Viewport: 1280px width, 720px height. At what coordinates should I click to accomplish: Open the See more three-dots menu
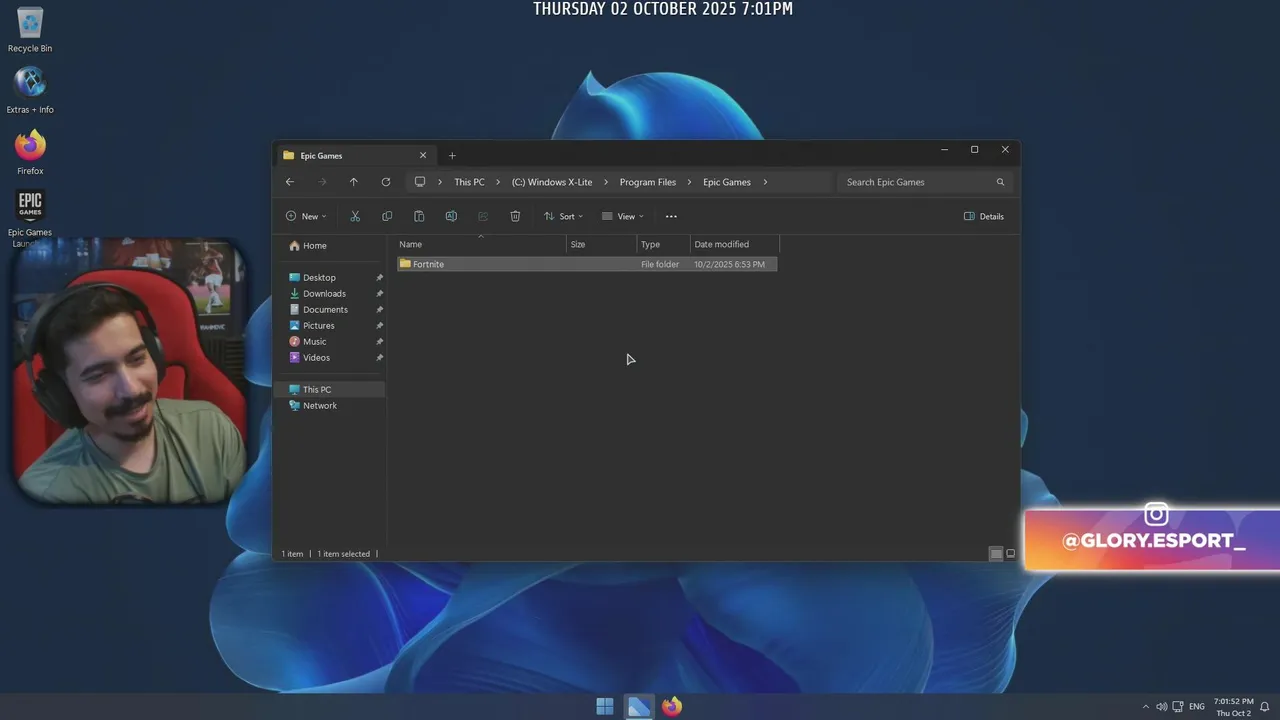click(x=671, y=216)
